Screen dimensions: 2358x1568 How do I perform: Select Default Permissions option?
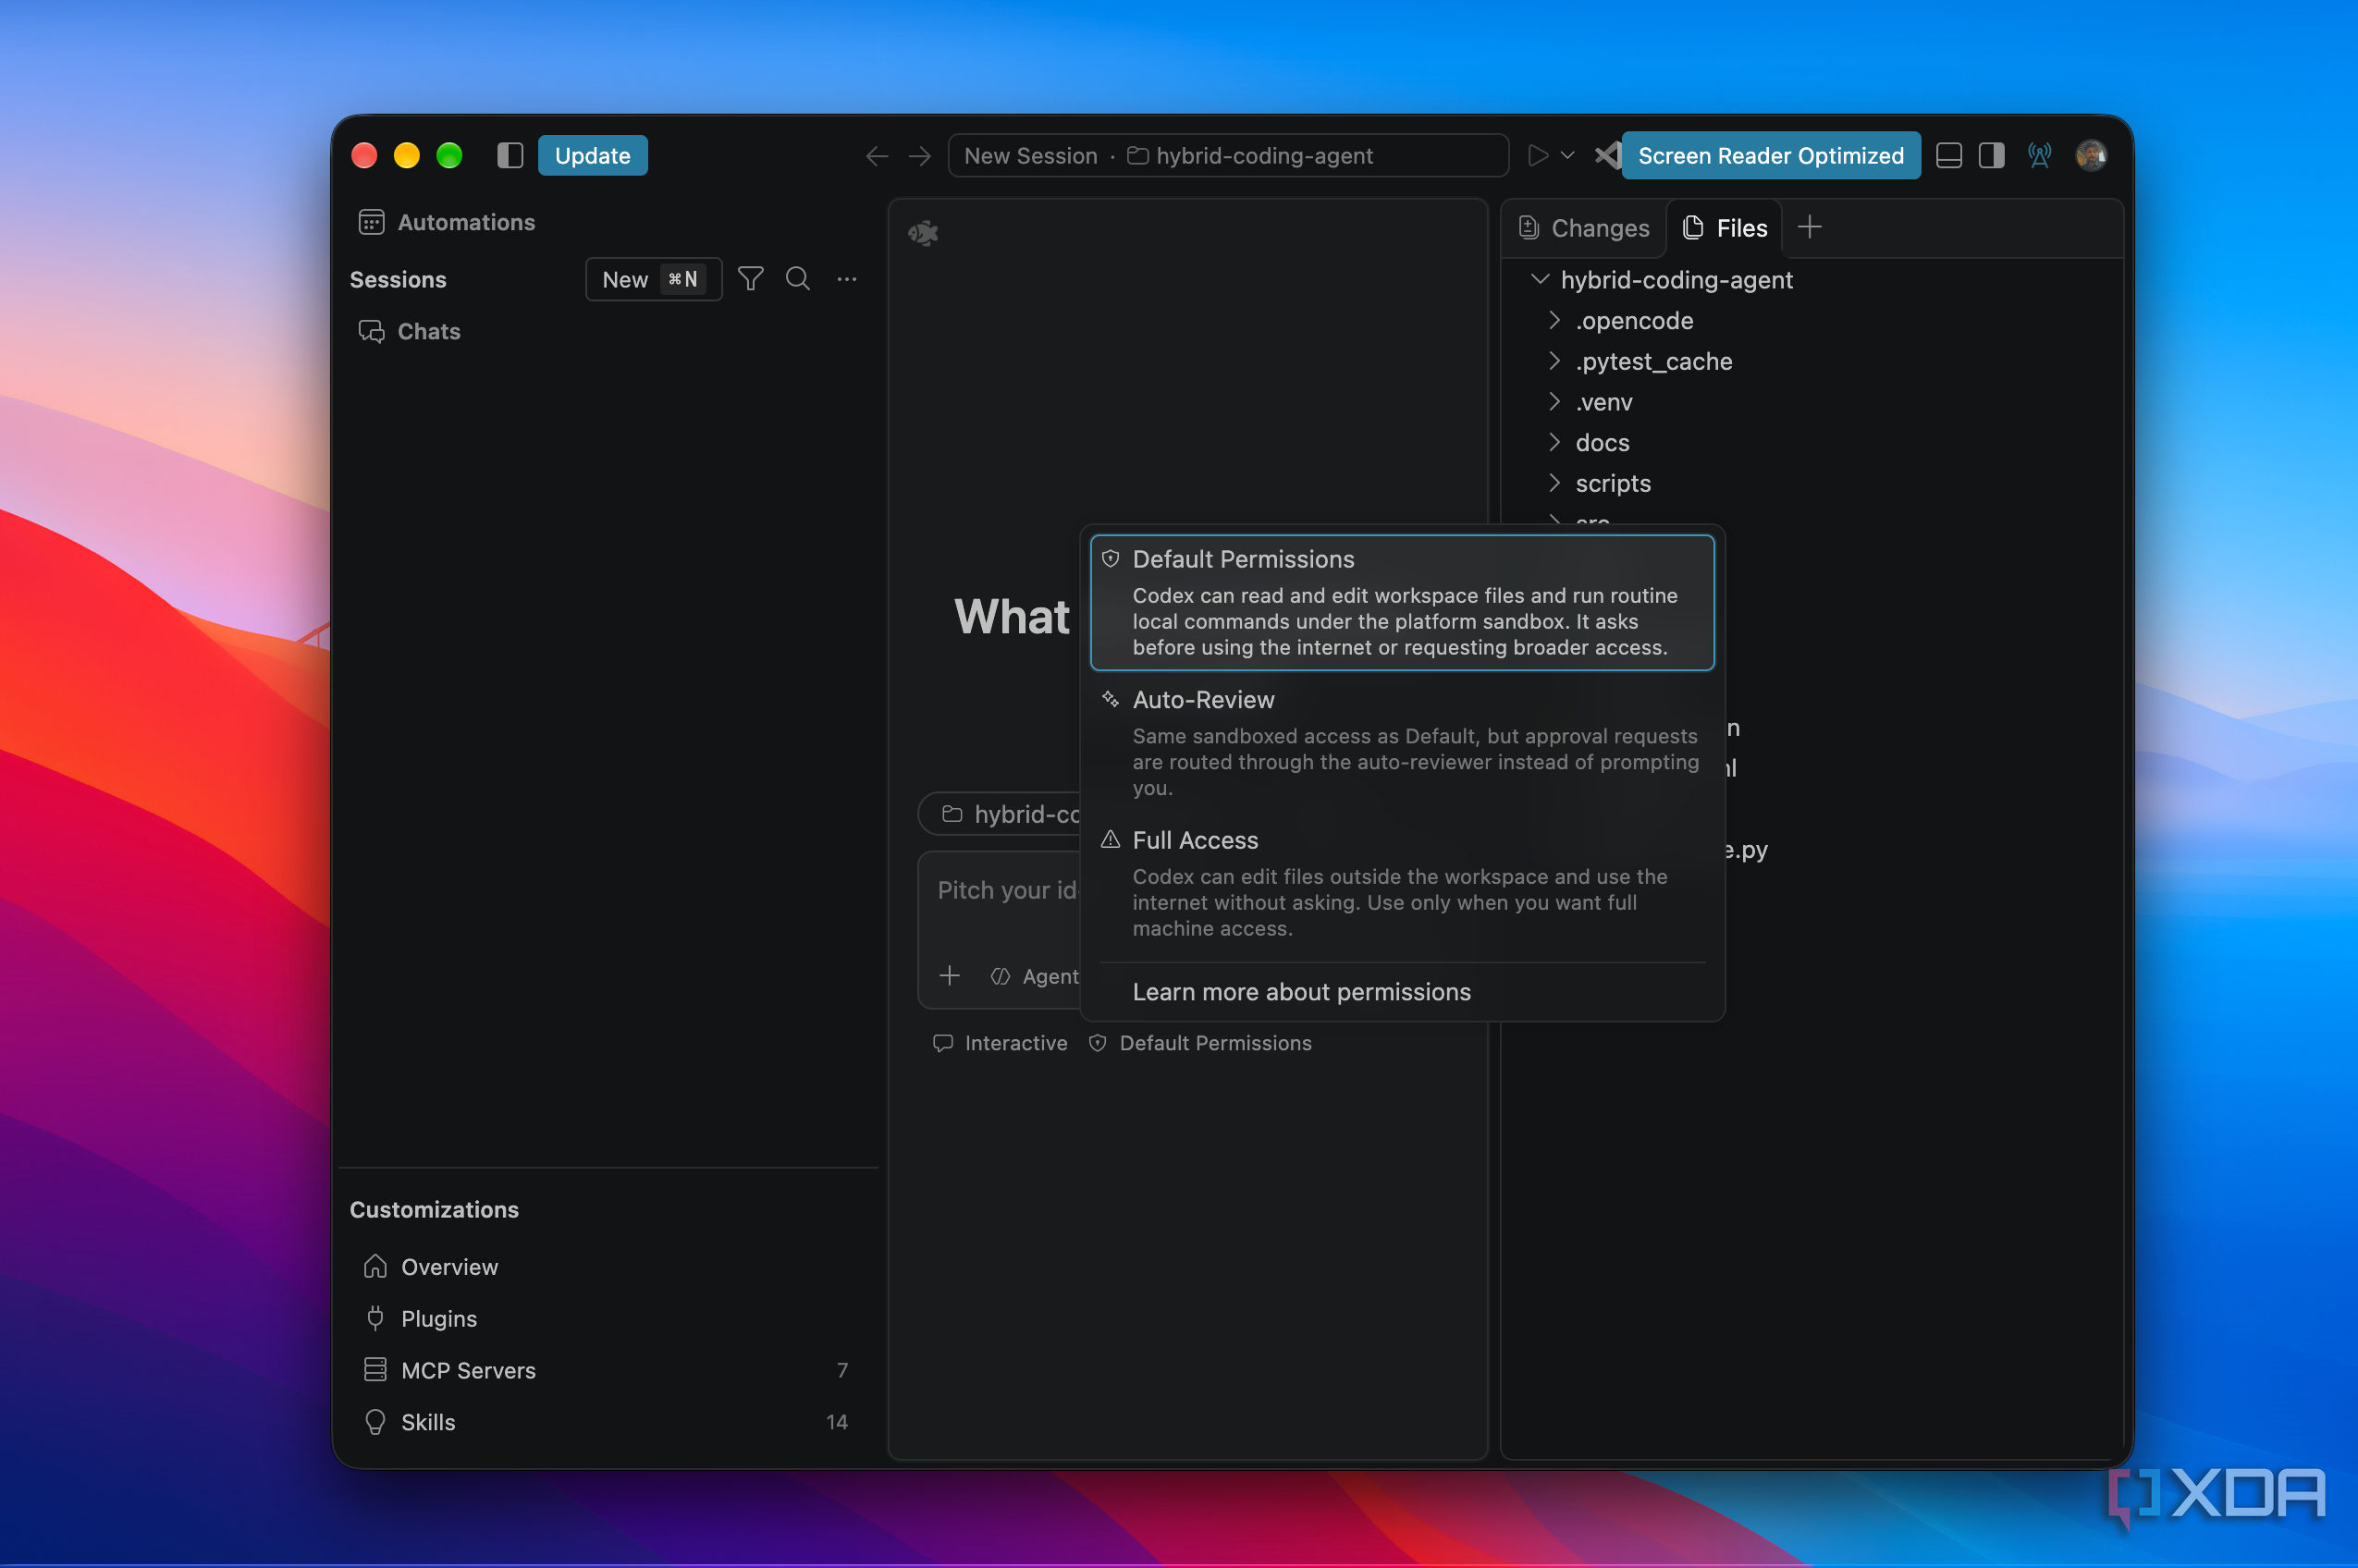click(1402, 602)
